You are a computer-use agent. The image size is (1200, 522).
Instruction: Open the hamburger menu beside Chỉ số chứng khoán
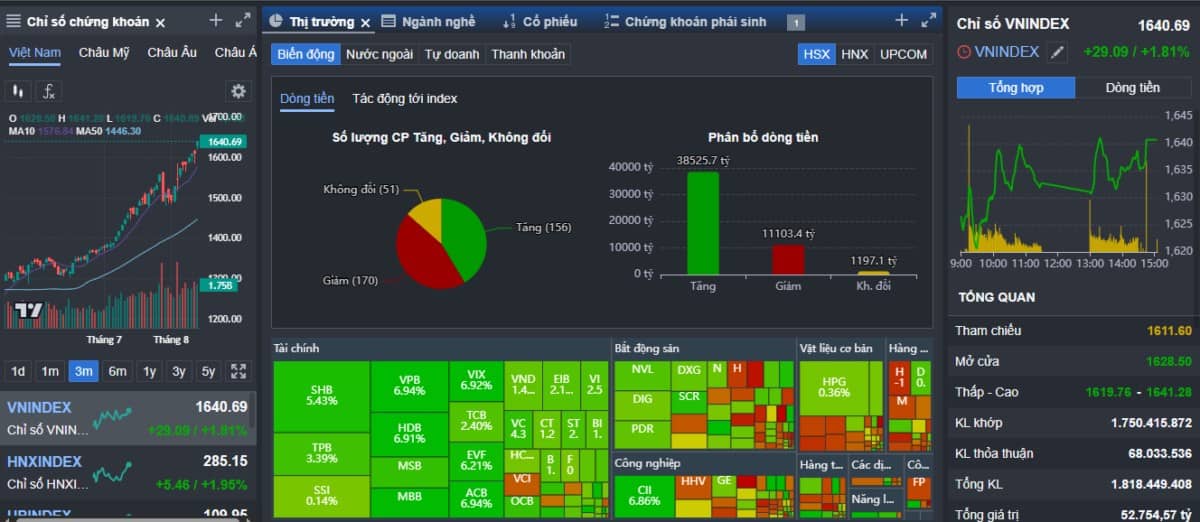pos(14,21)
